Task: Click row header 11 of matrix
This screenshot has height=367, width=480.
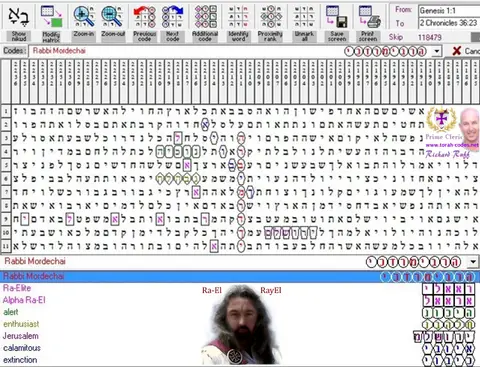Action: coord(6,246)
